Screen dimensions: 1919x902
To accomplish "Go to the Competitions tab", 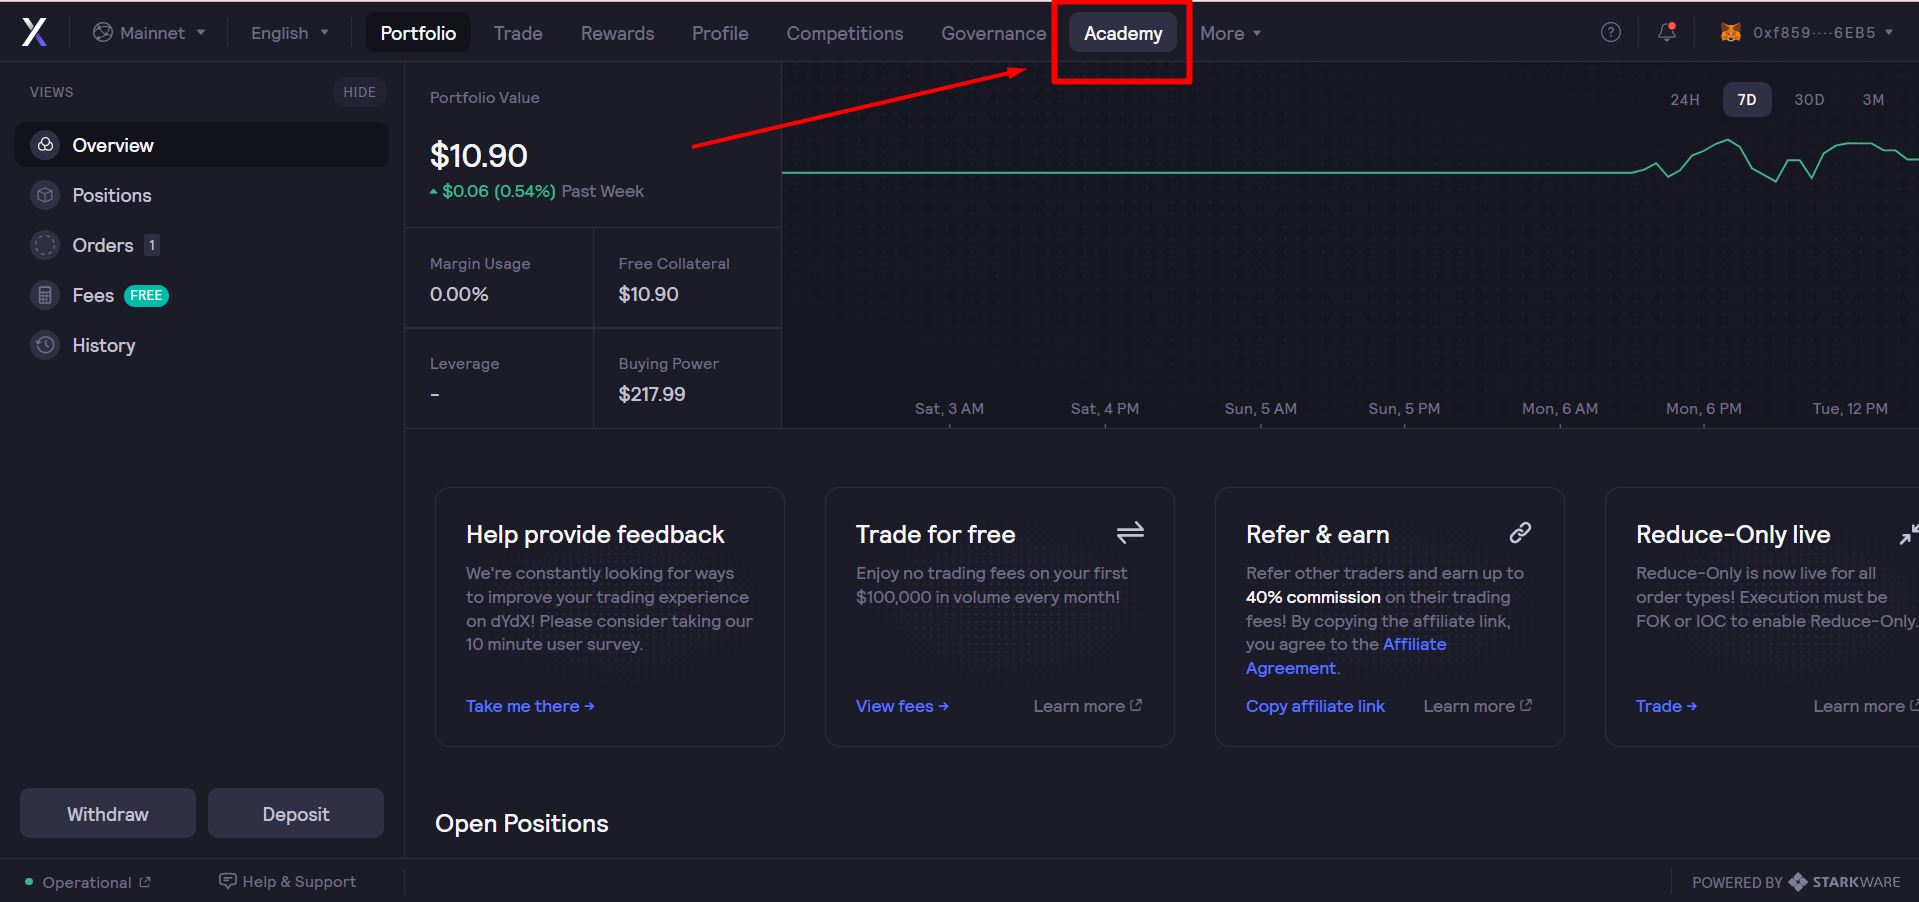I will click(x=845, y=33).
